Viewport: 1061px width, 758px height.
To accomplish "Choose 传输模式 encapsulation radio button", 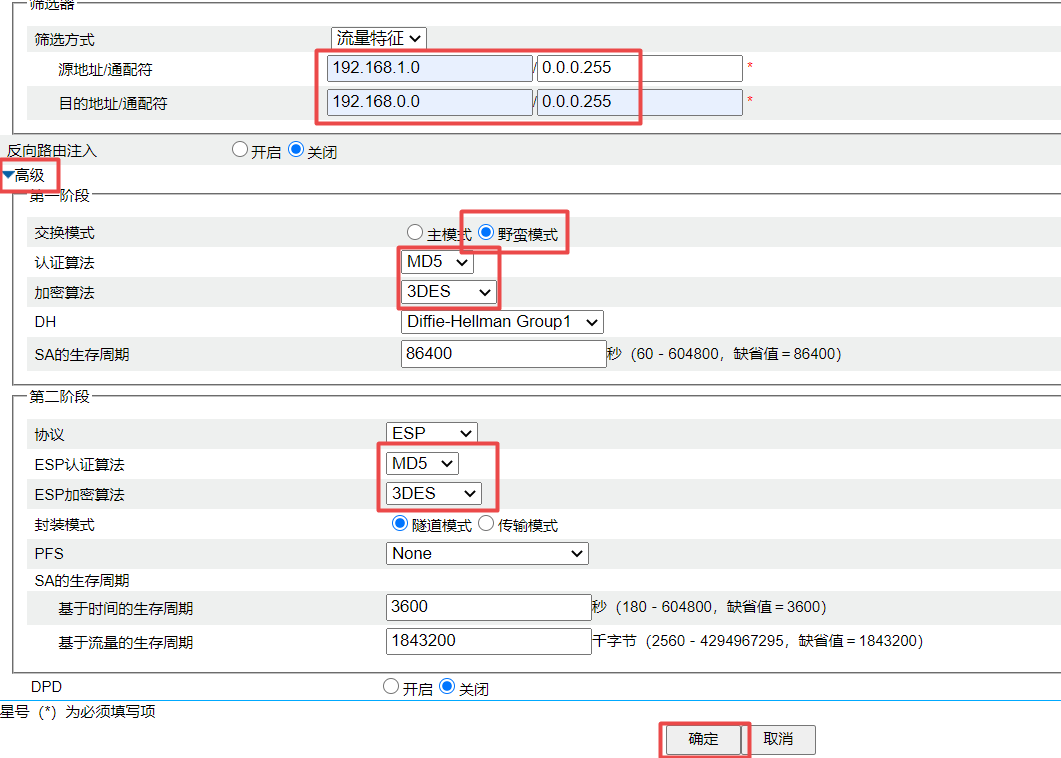I will click(486, 523).
